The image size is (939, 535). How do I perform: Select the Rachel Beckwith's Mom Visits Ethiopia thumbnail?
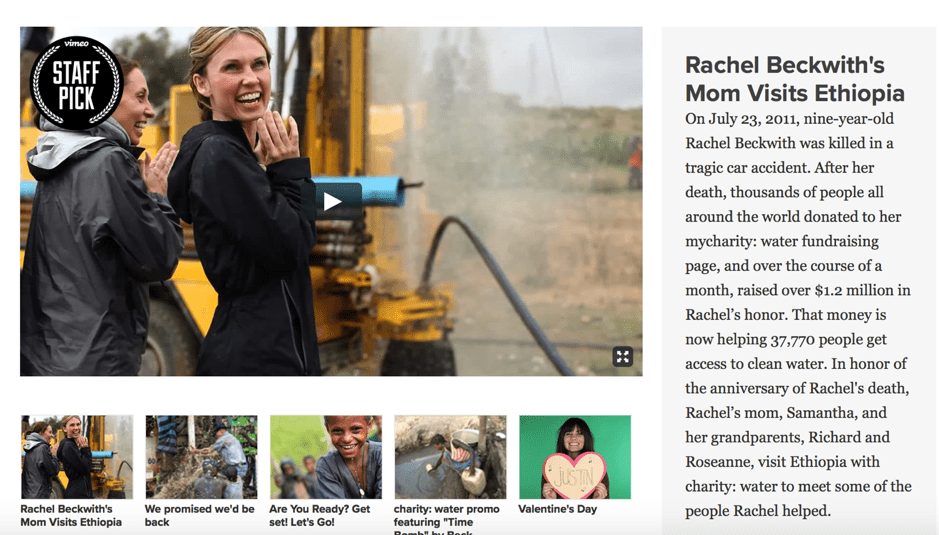[x=77, y=457]
